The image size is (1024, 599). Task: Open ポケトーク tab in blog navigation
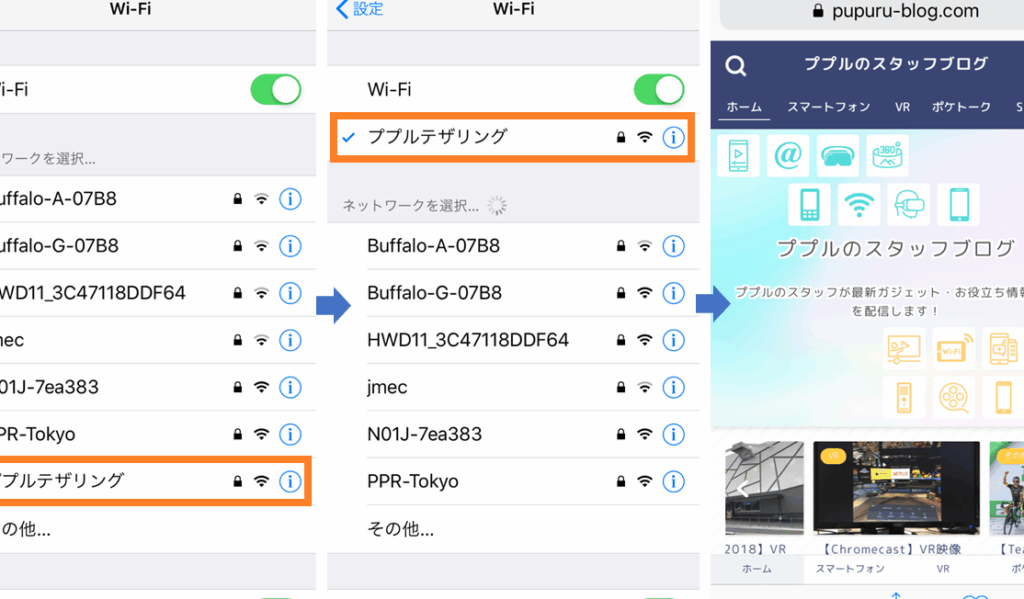(961, 107)
